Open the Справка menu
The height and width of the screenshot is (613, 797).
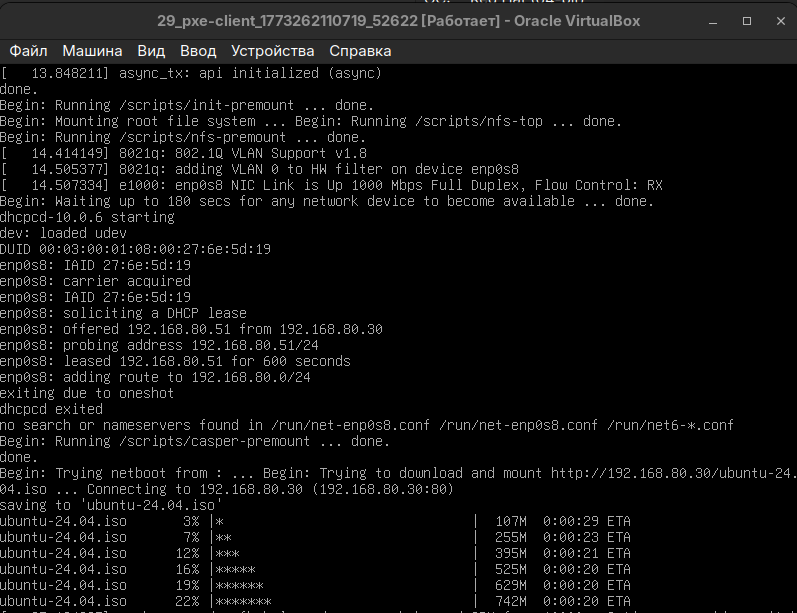pyautogui.click(x=353, y=50)
